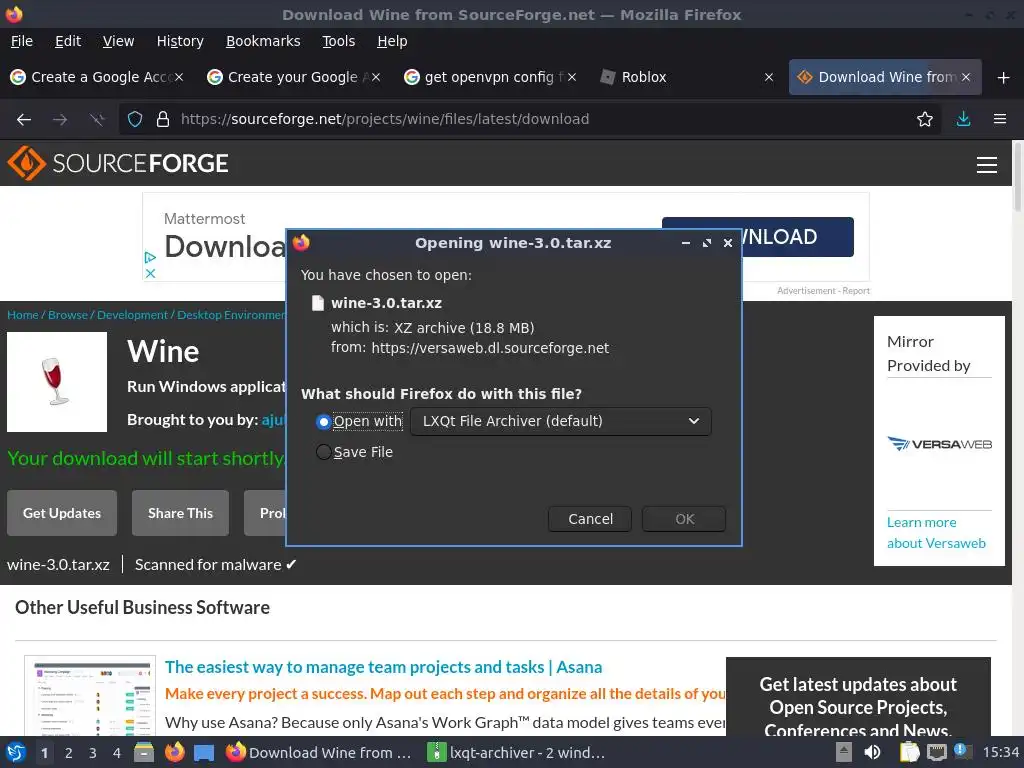Click the Asana ad thumbnail image
1024x768 pixels.
tap(90, 696)
